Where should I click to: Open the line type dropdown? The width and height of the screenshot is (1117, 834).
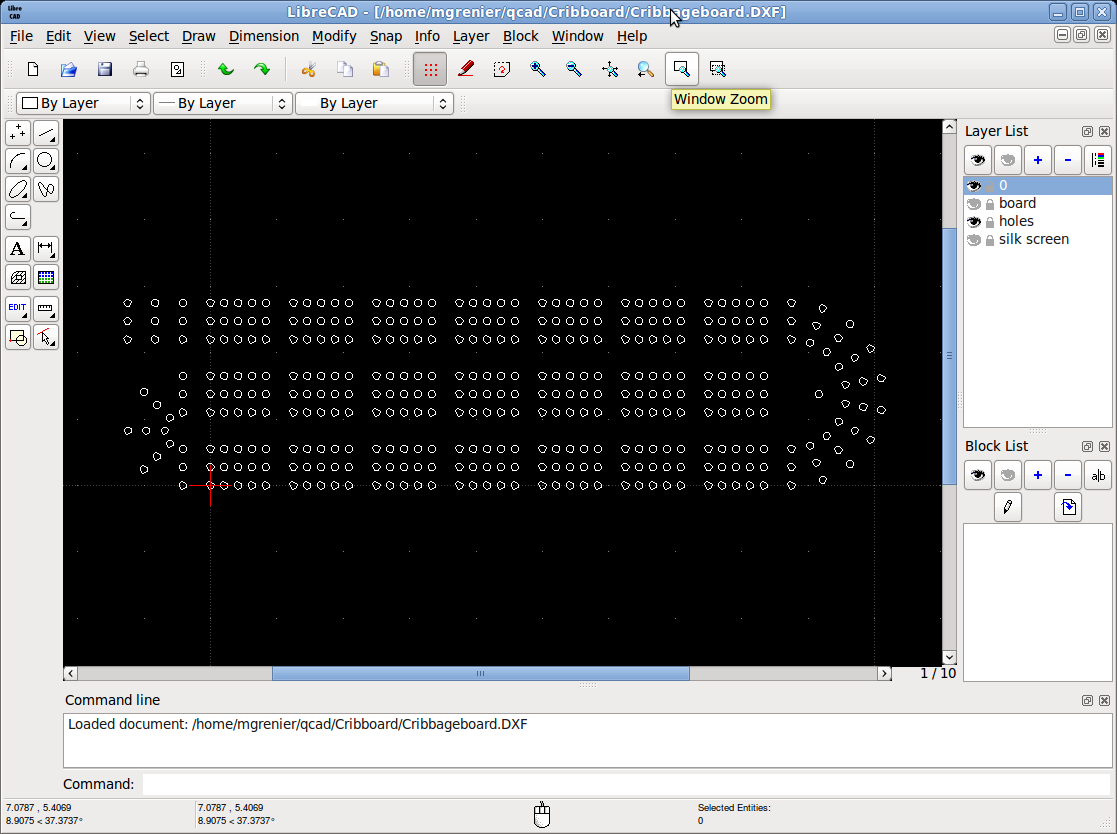(x=222, y=103)
